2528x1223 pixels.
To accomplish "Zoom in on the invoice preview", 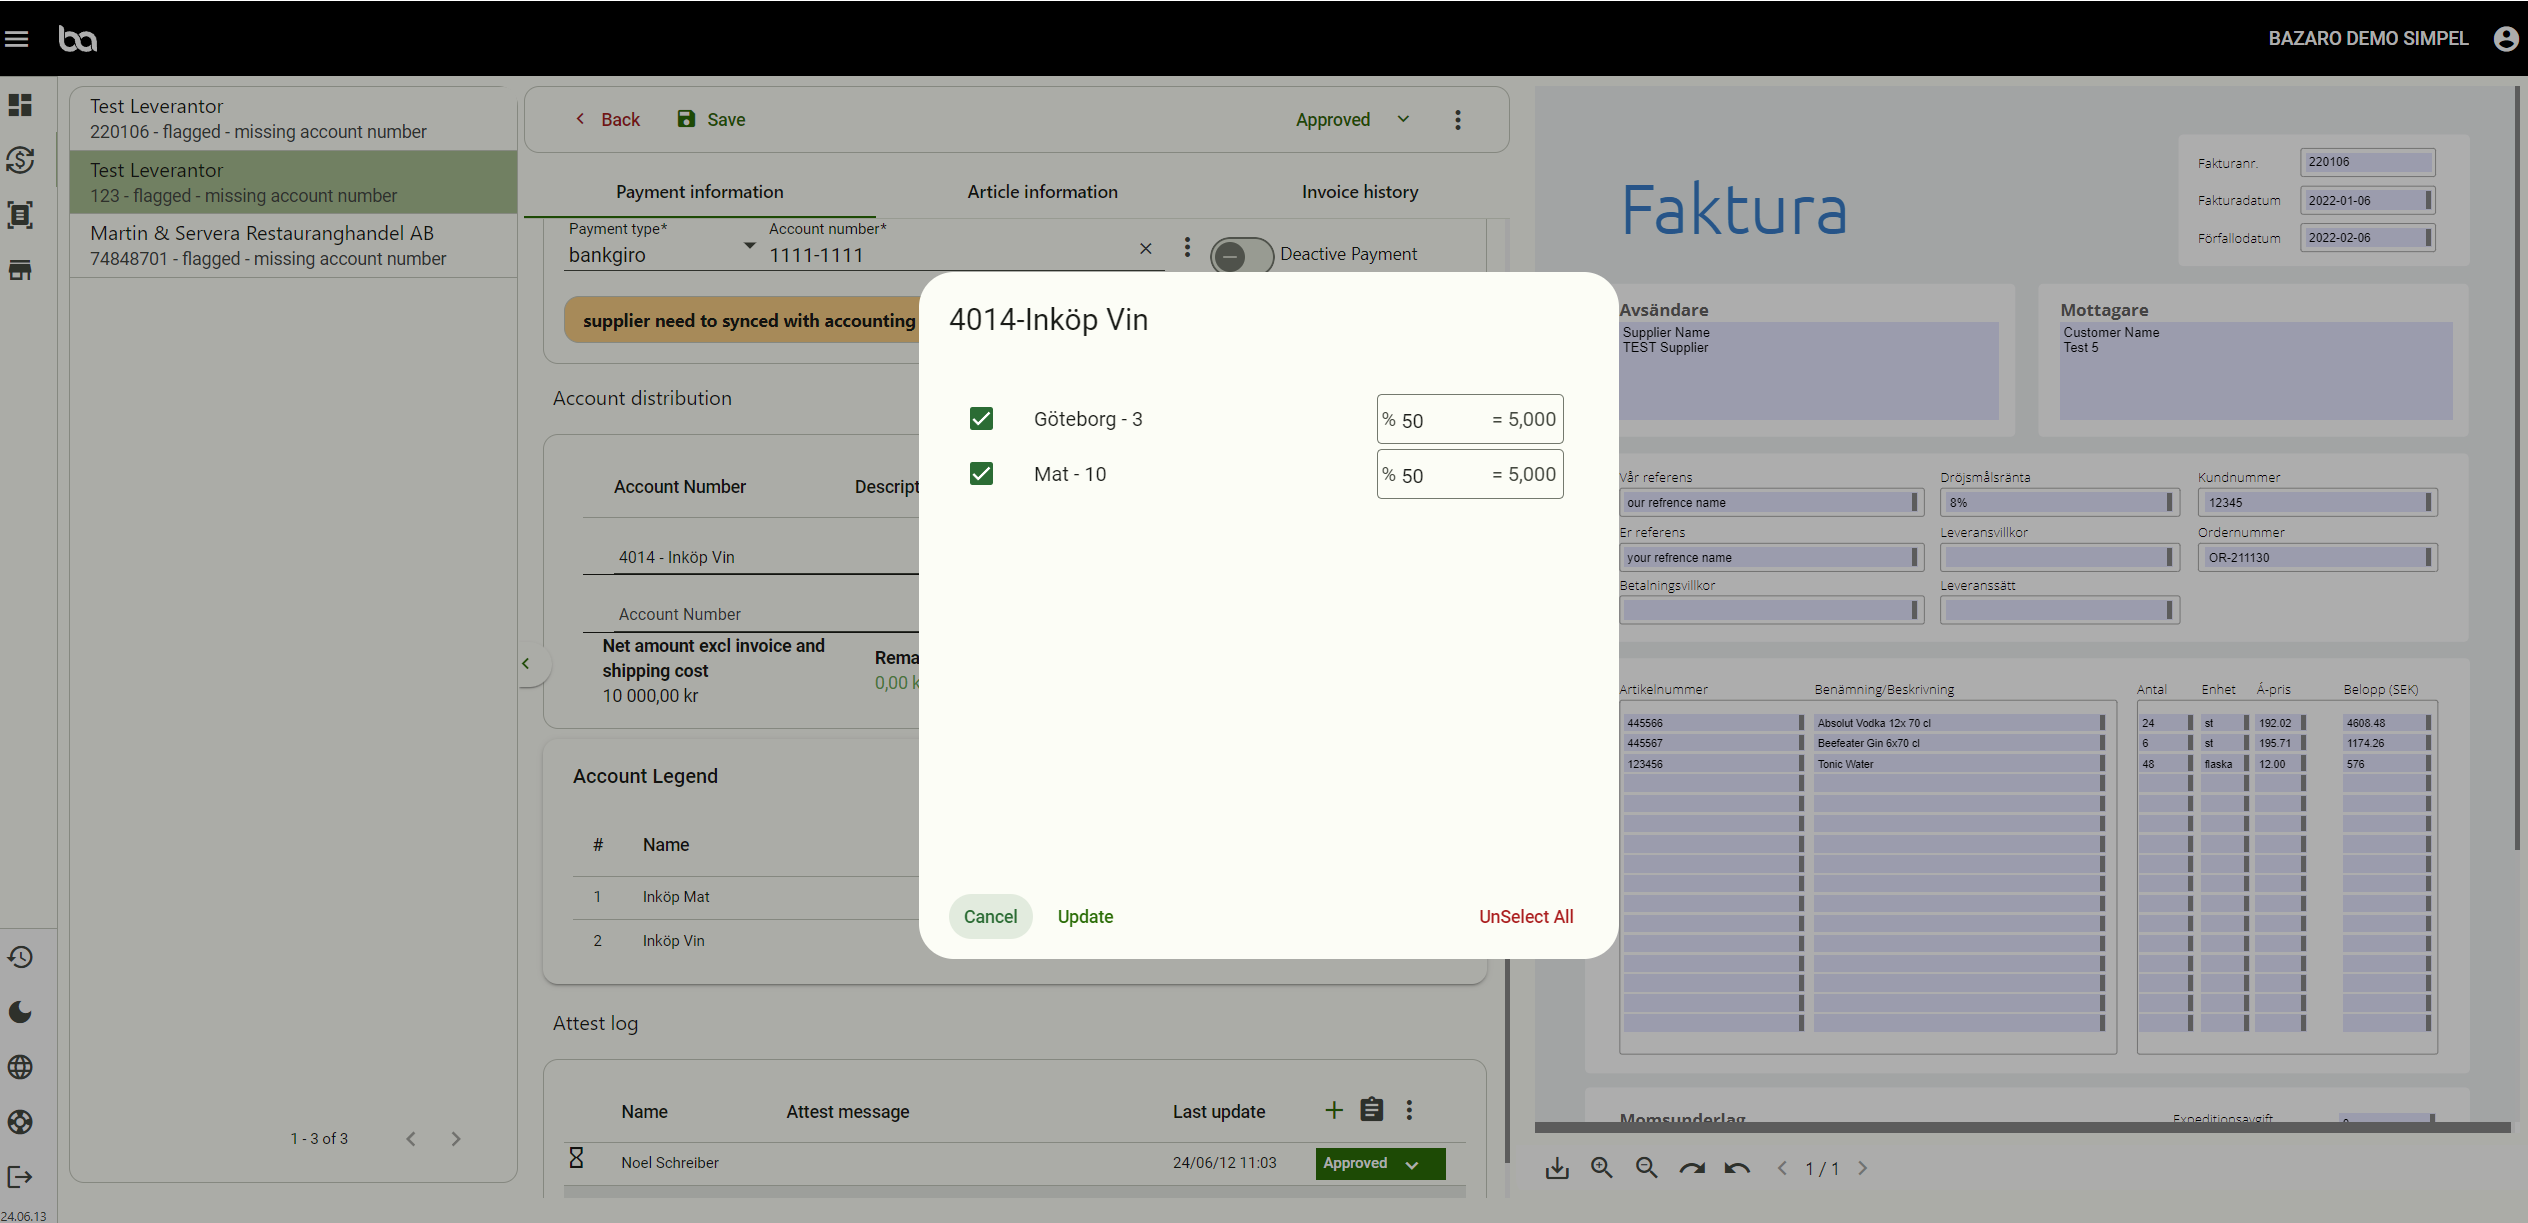I will tap(1602, 1168).
